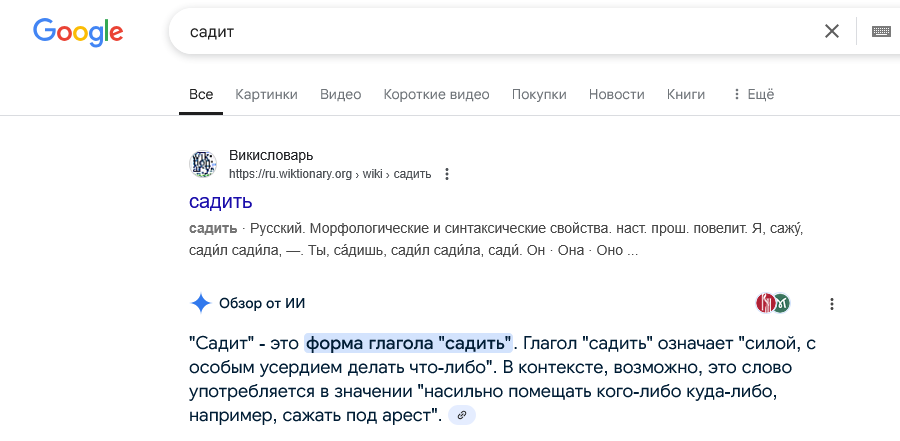Expand the "Ещё" more options menu

tap(753, 94)
